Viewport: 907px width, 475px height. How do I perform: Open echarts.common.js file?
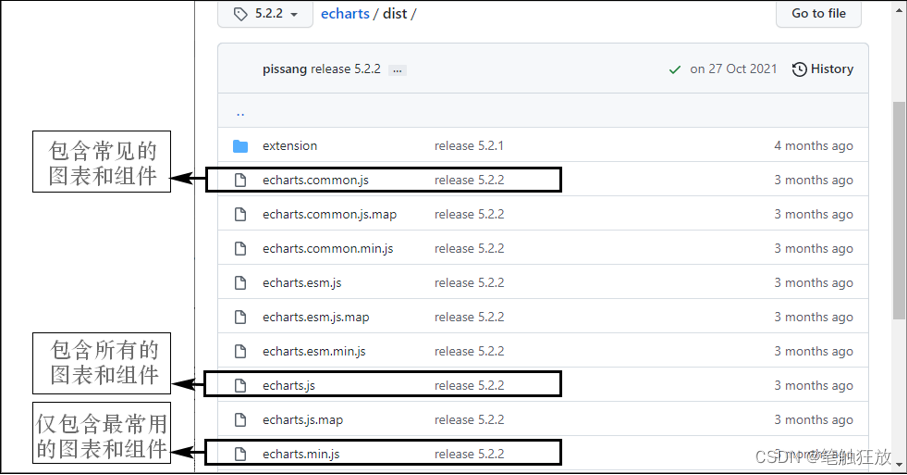tap(315, 180)
